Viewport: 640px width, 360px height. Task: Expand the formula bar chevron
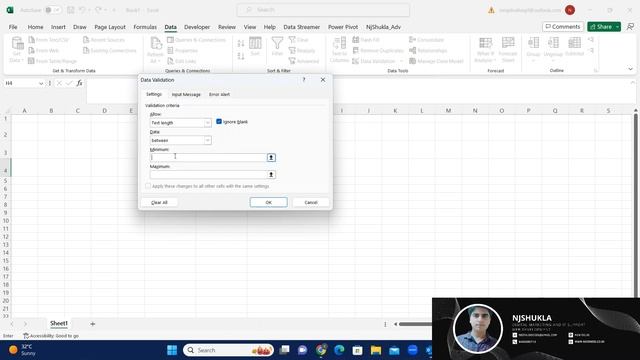pyautogui.click(x=633, y=83)
